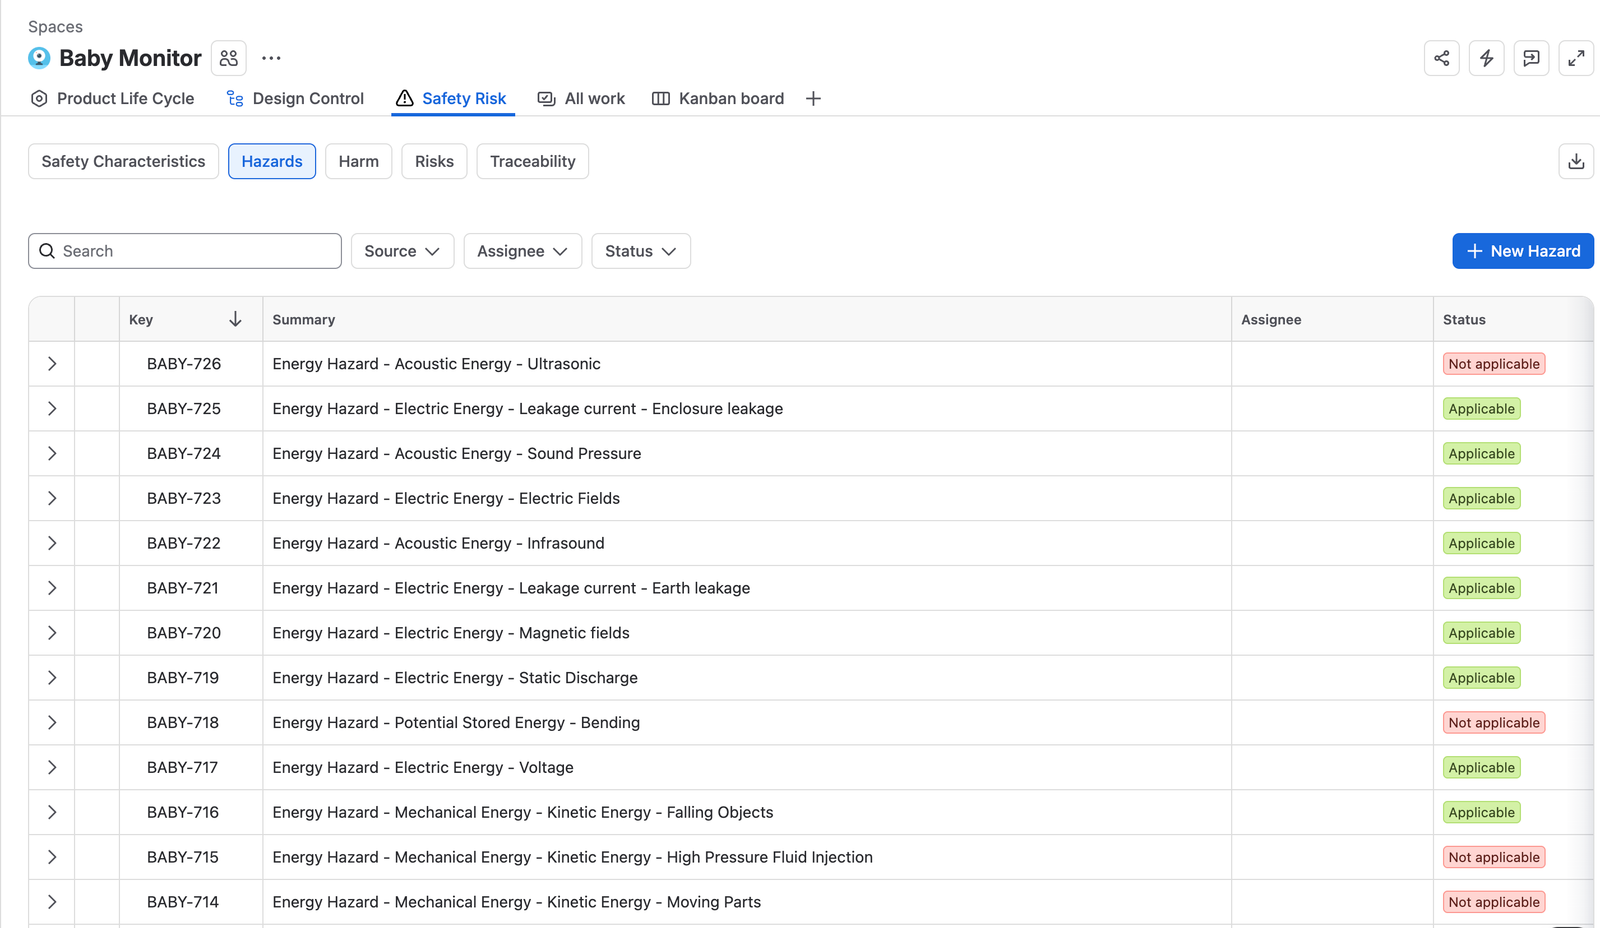
Task: Switch to the Design Control tab
Action: 295,98
